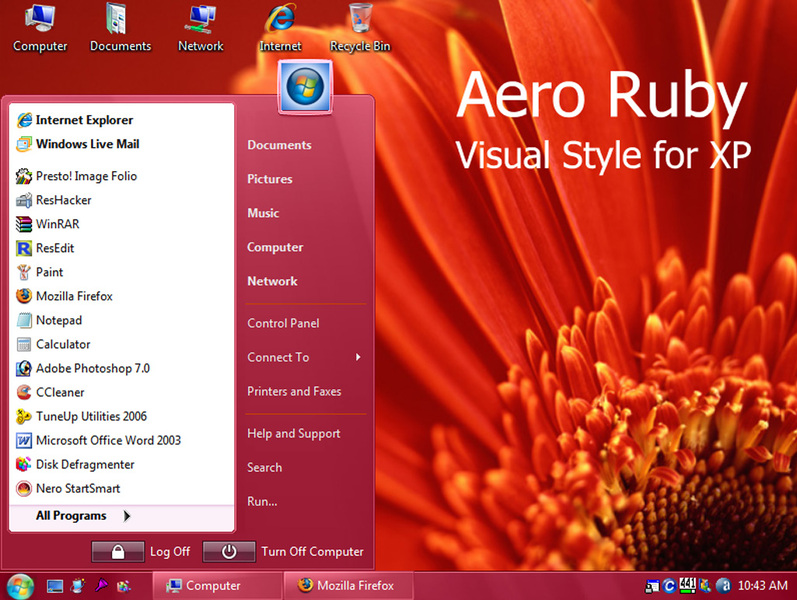Click the Mozilla Firefox icon in Start menu
Viewport: 797px width, 600px height.
click(23, 296)
